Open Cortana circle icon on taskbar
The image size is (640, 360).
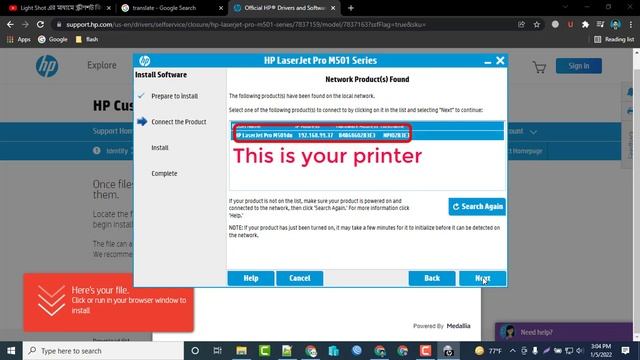[195, 351]
